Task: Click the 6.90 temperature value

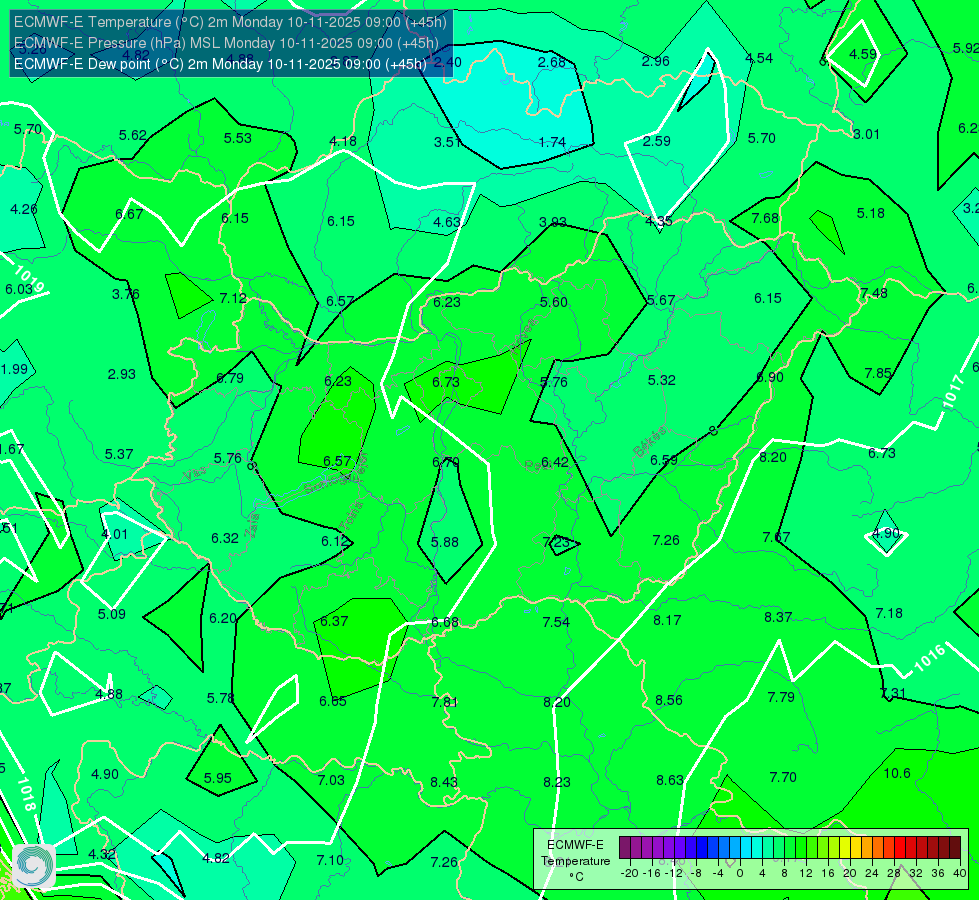Action: click(x=770, y=377)
